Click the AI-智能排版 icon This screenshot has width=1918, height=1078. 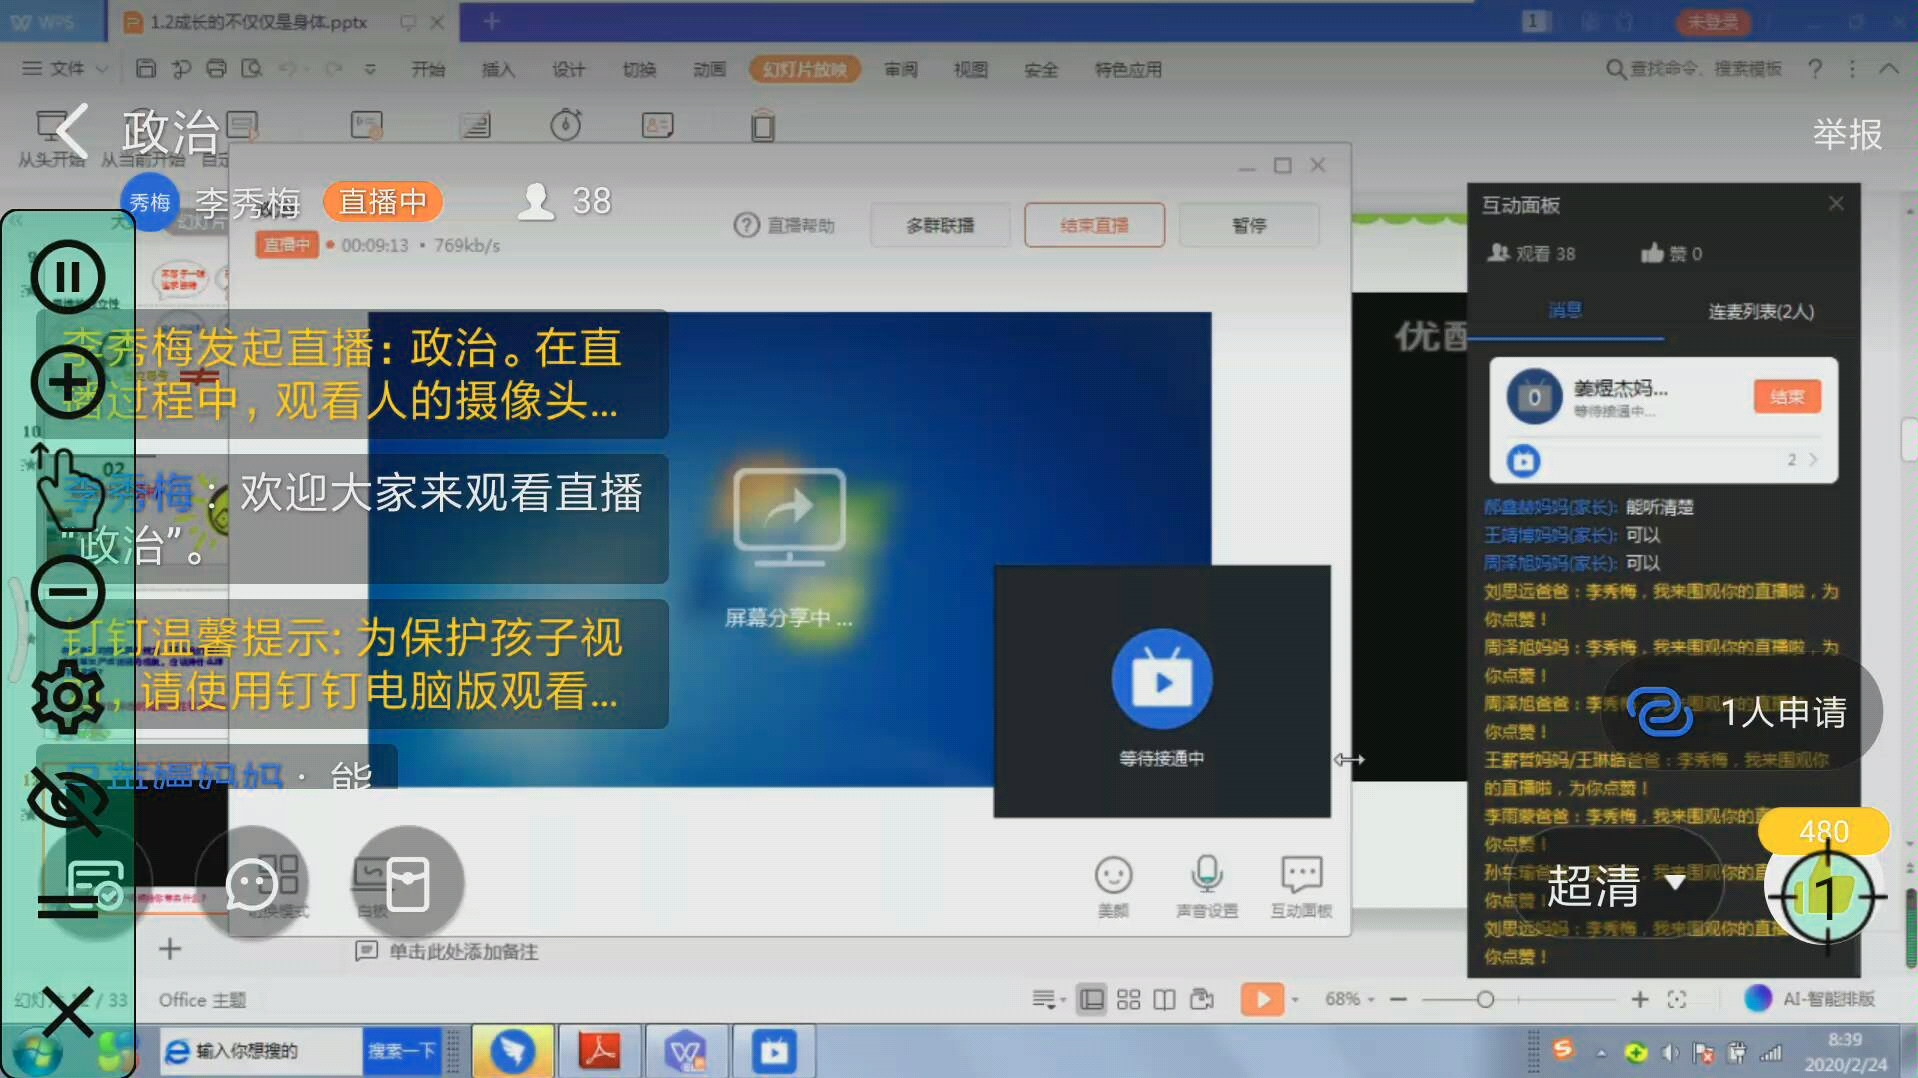[x=1757, y=998]
